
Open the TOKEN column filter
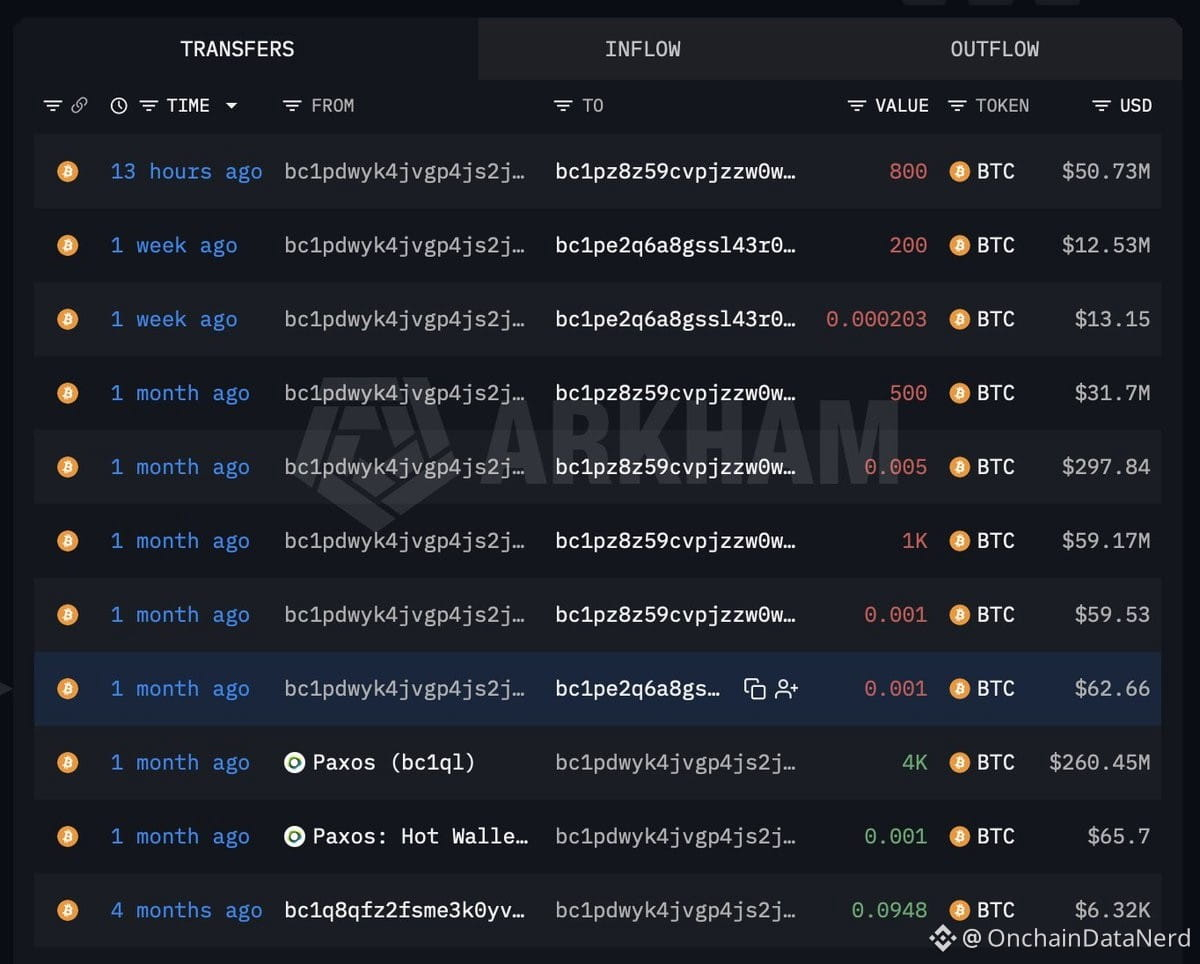(x=957, y=105)
